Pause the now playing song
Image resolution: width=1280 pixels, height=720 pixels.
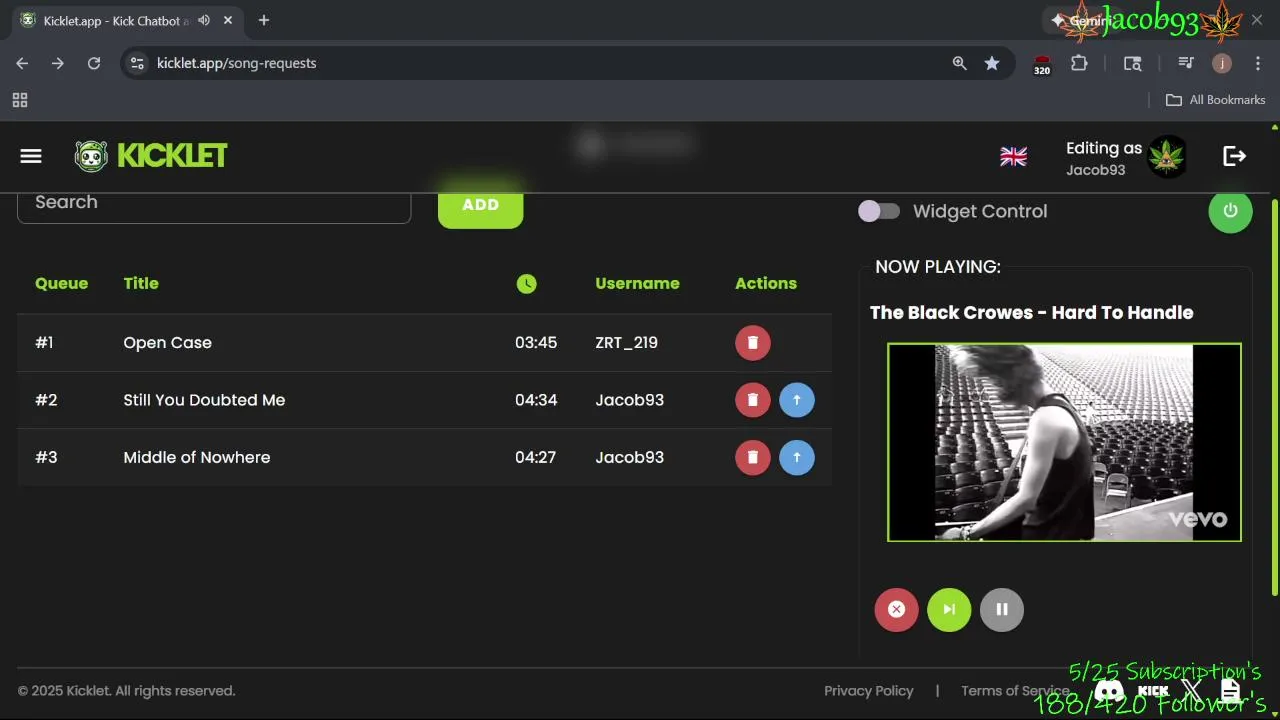pyautogui.click(x=1002, y=610)
